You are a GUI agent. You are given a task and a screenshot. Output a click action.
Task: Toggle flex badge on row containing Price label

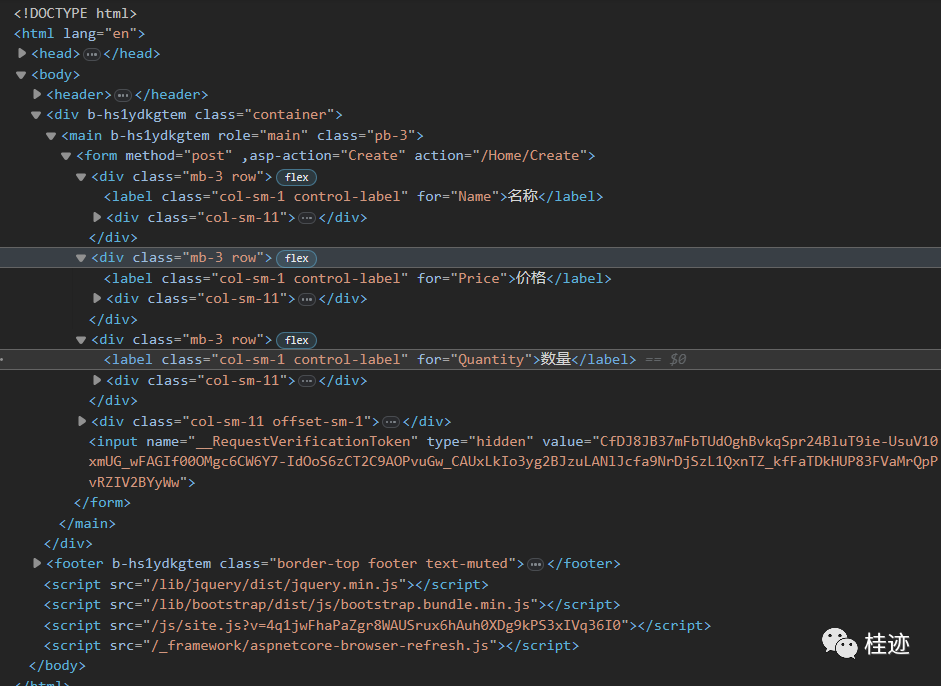coord(296,258)
